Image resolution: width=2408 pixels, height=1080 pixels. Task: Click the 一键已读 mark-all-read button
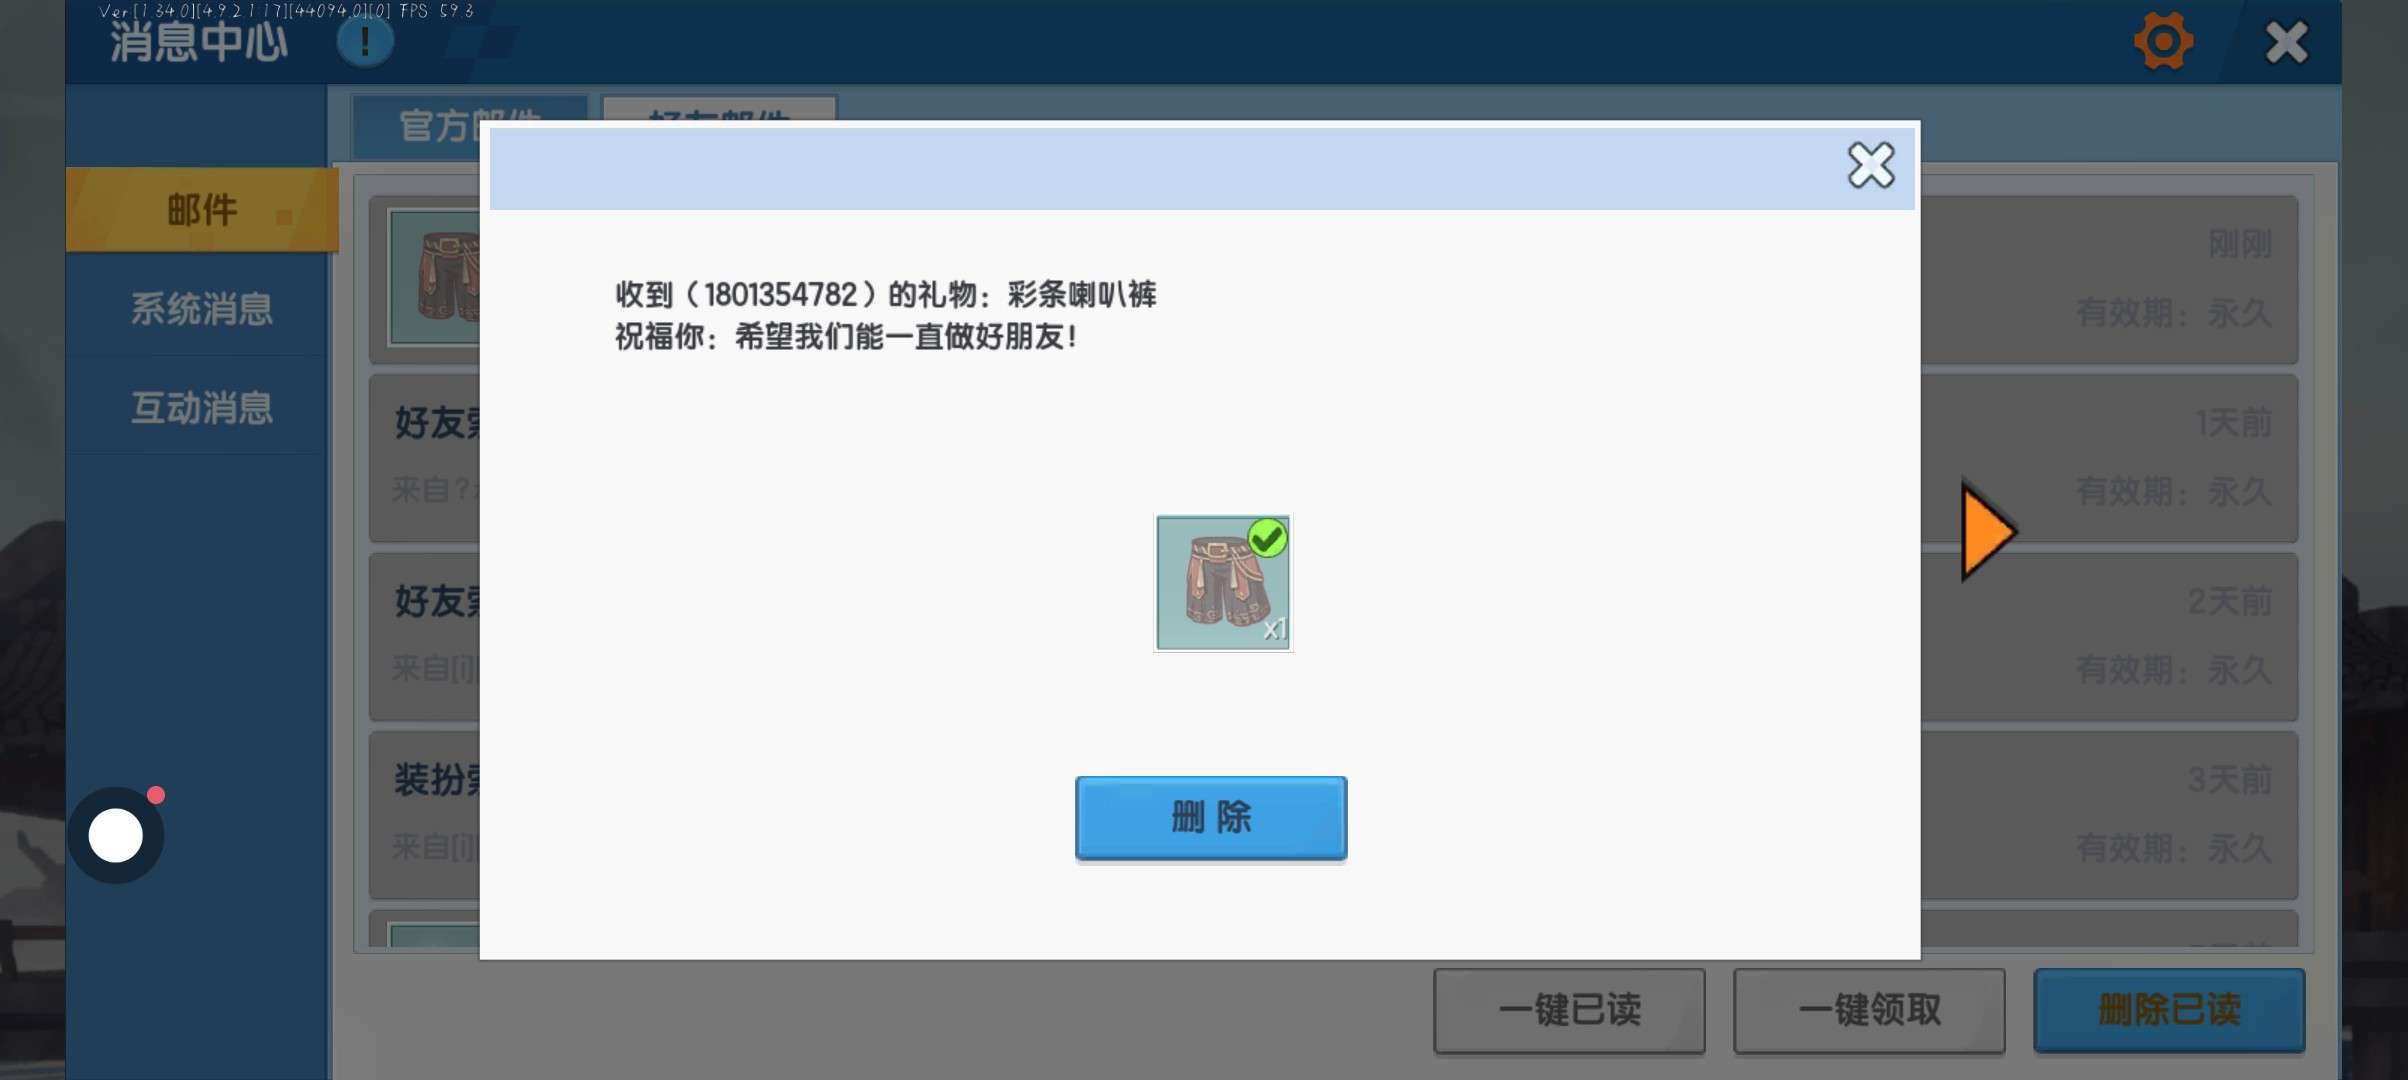[x=1569, y=1010]
